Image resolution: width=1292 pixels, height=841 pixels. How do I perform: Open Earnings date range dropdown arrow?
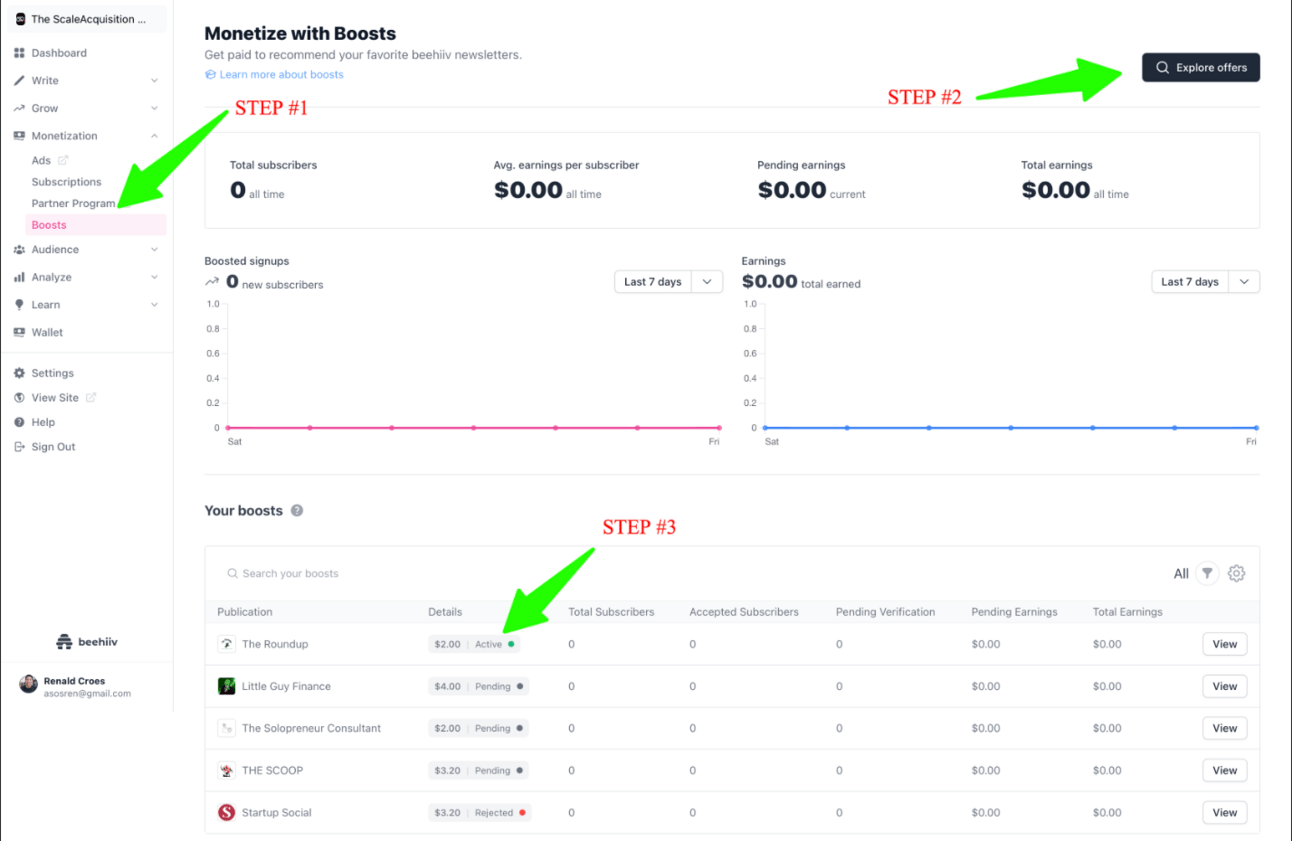[x=1244, y=282]
